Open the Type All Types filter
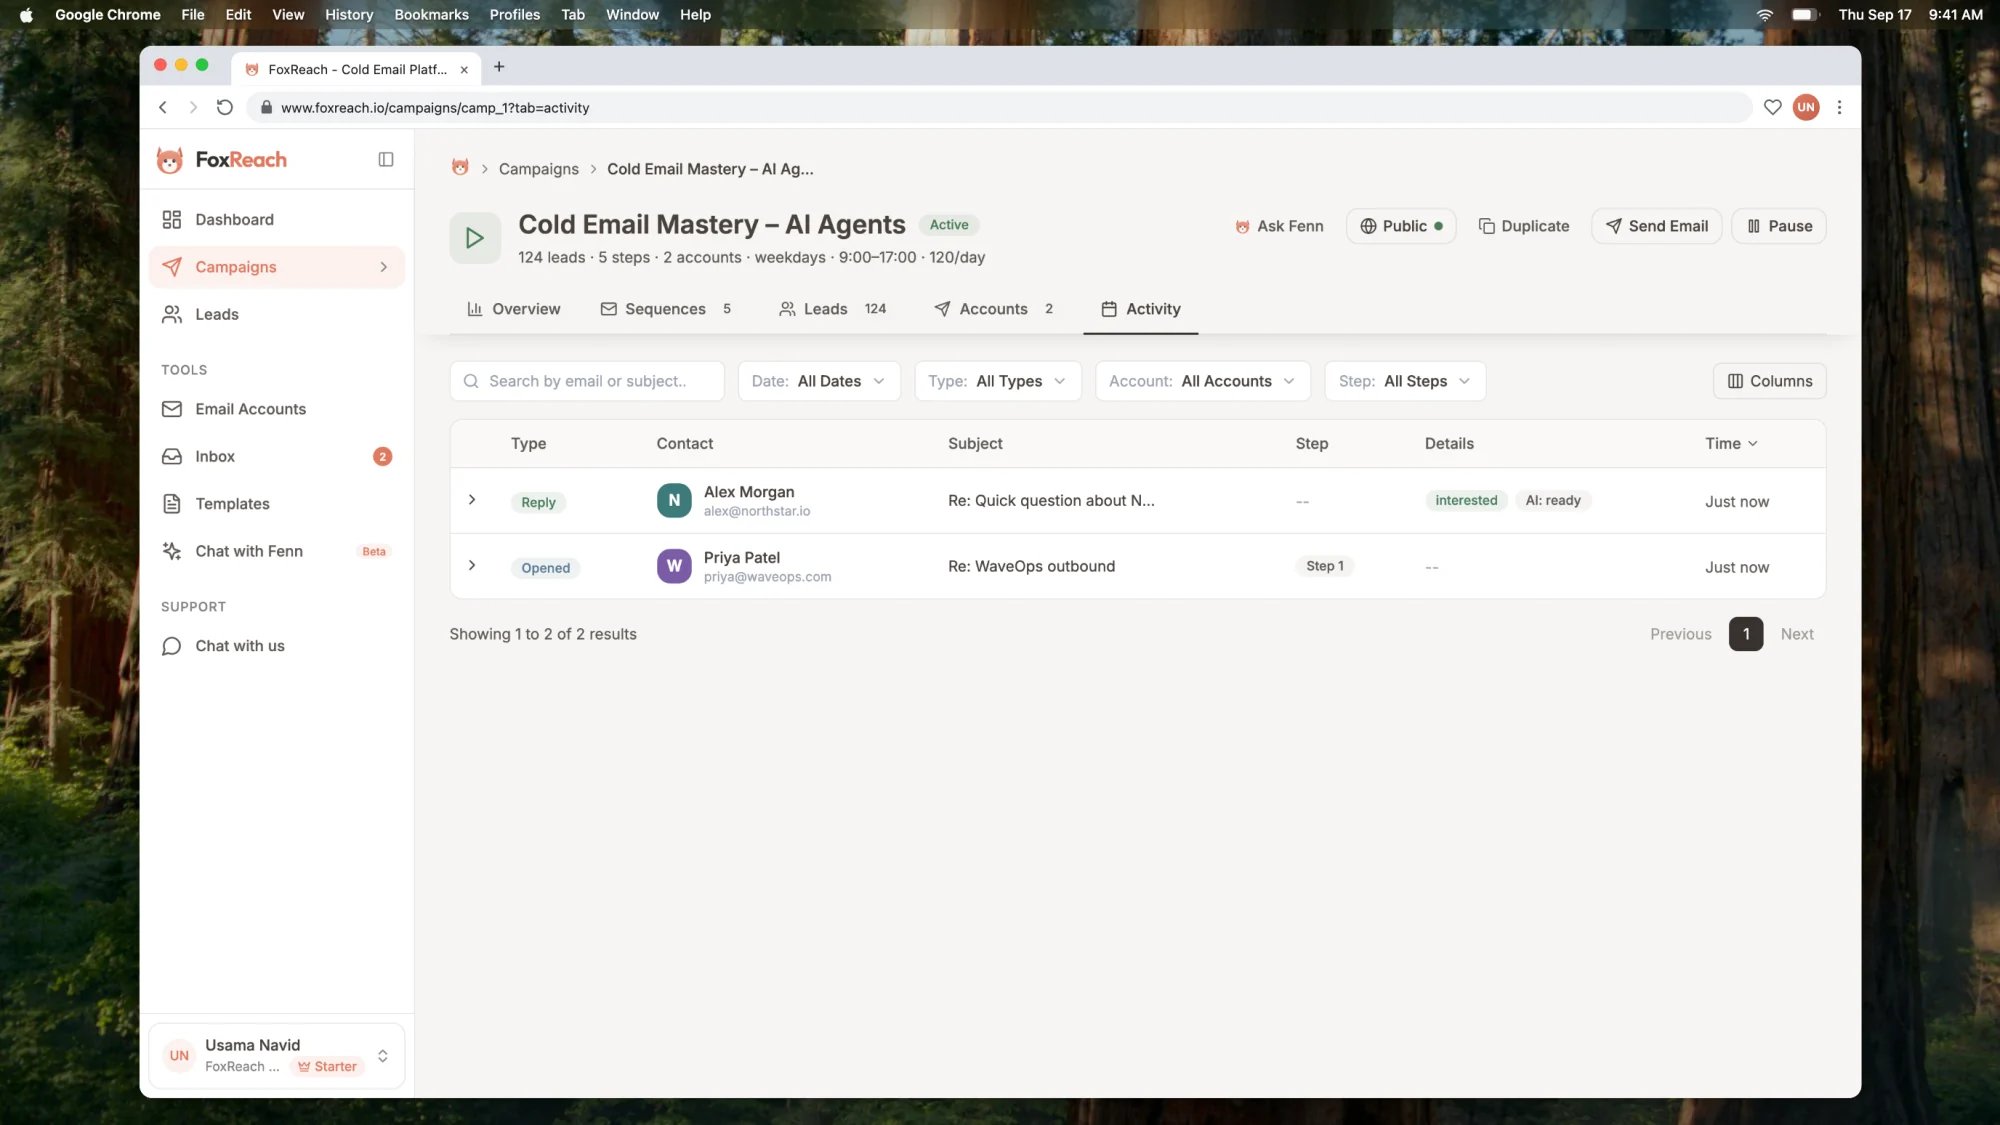2000x1125 pixels. (998, 381)
